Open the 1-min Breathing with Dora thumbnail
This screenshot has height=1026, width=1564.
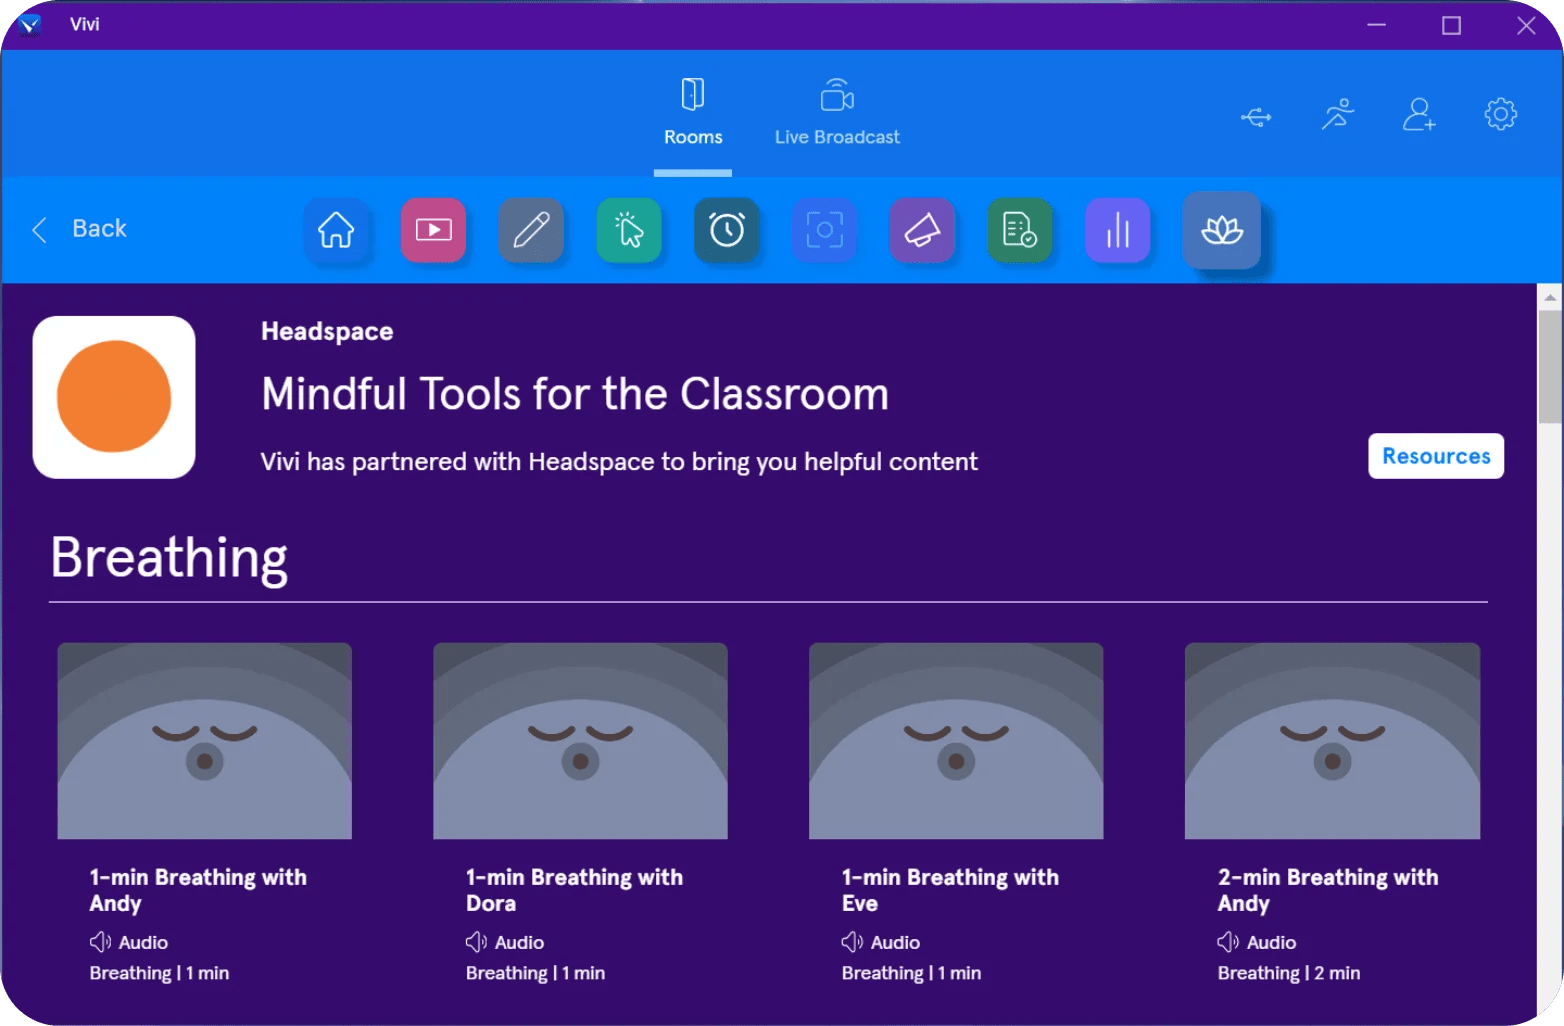click(580, 741)
